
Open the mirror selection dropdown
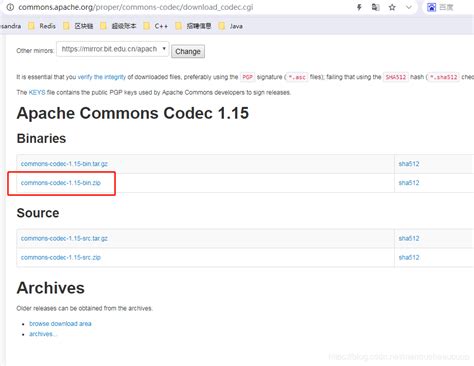(113, 49)
